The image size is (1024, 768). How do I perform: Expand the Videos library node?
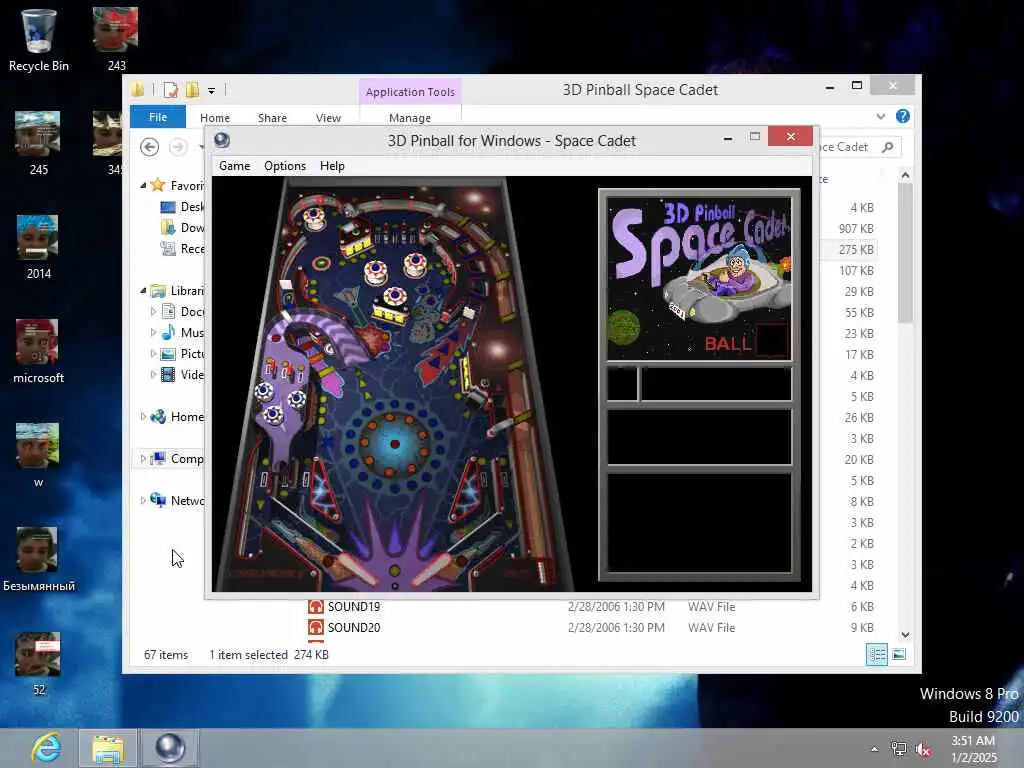click(x=153, y=374)
